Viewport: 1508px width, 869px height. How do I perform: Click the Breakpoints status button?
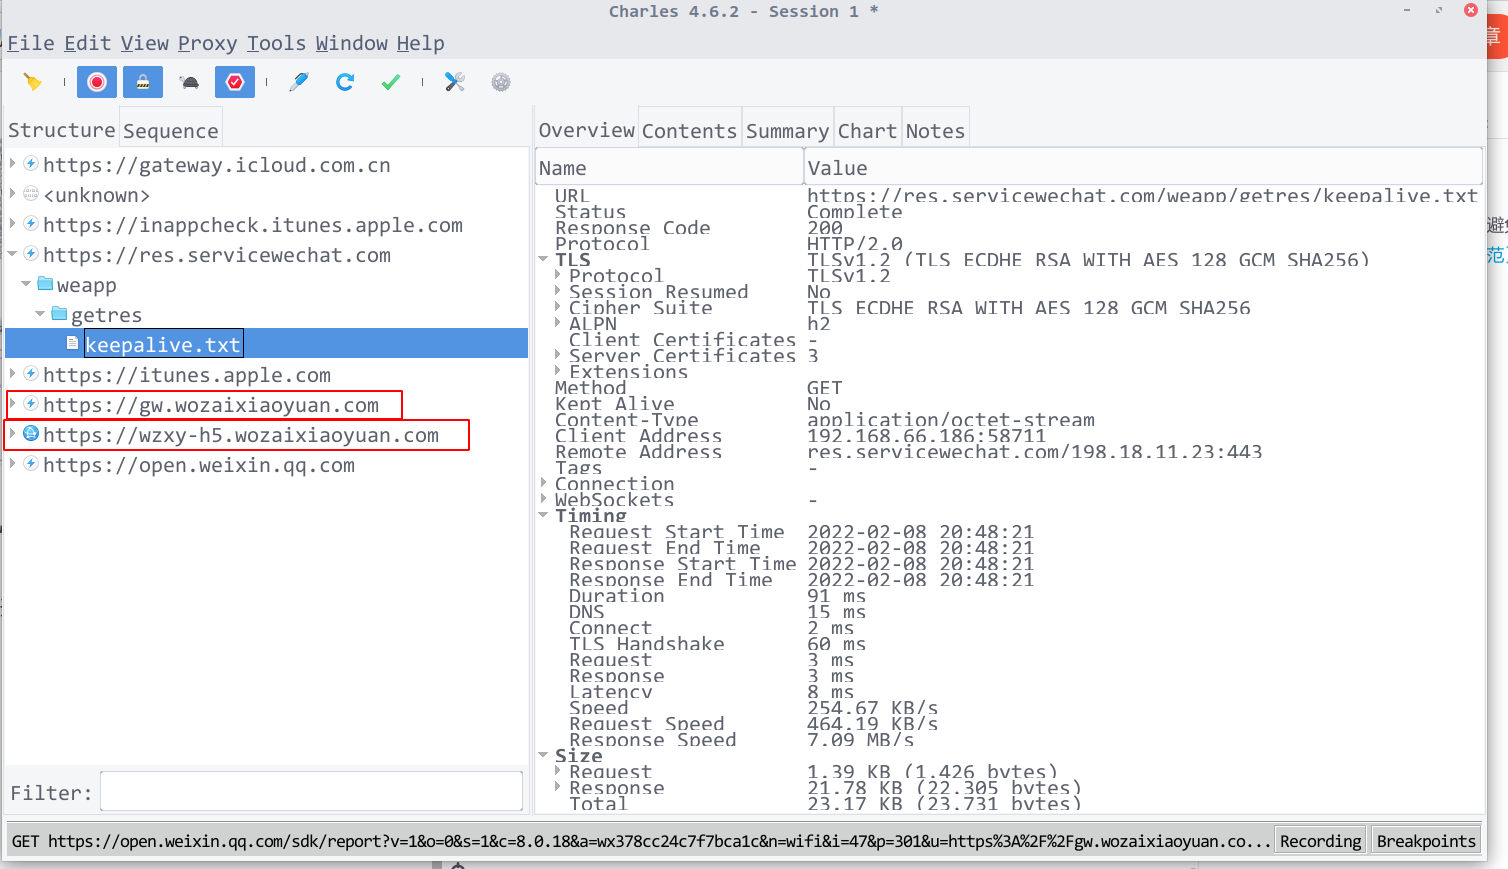[x=1426, y=841]
